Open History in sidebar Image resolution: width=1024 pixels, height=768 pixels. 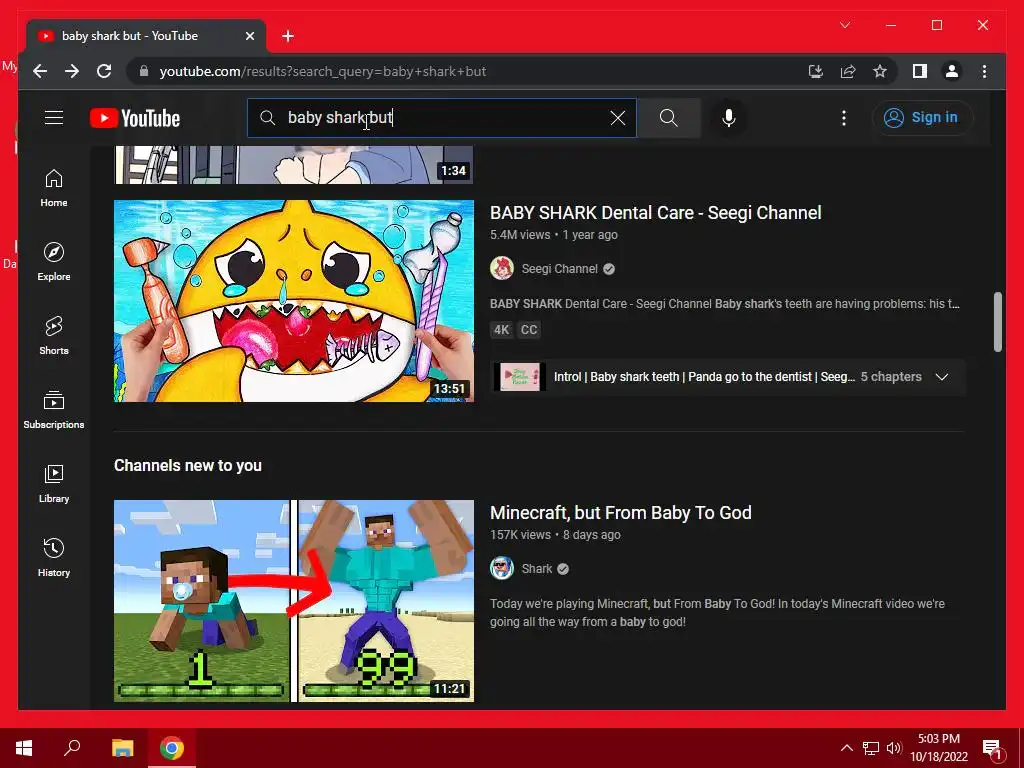(x=54, y=558)
